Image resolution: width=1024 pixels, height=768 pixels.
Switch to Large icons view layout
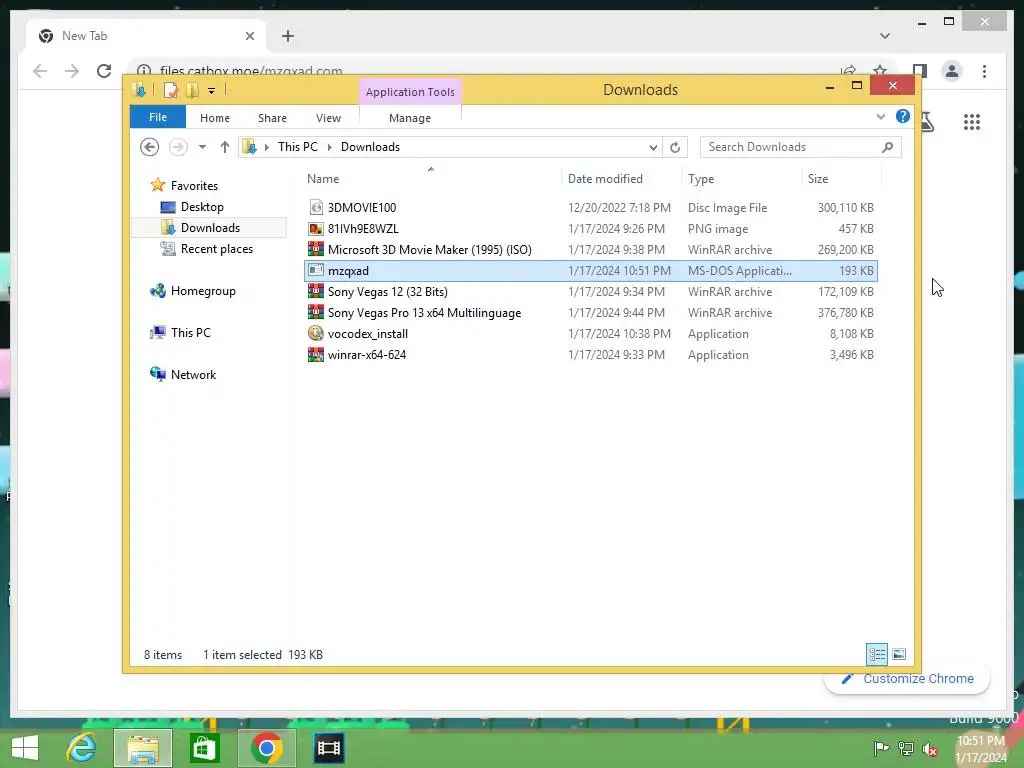point(899,654)
